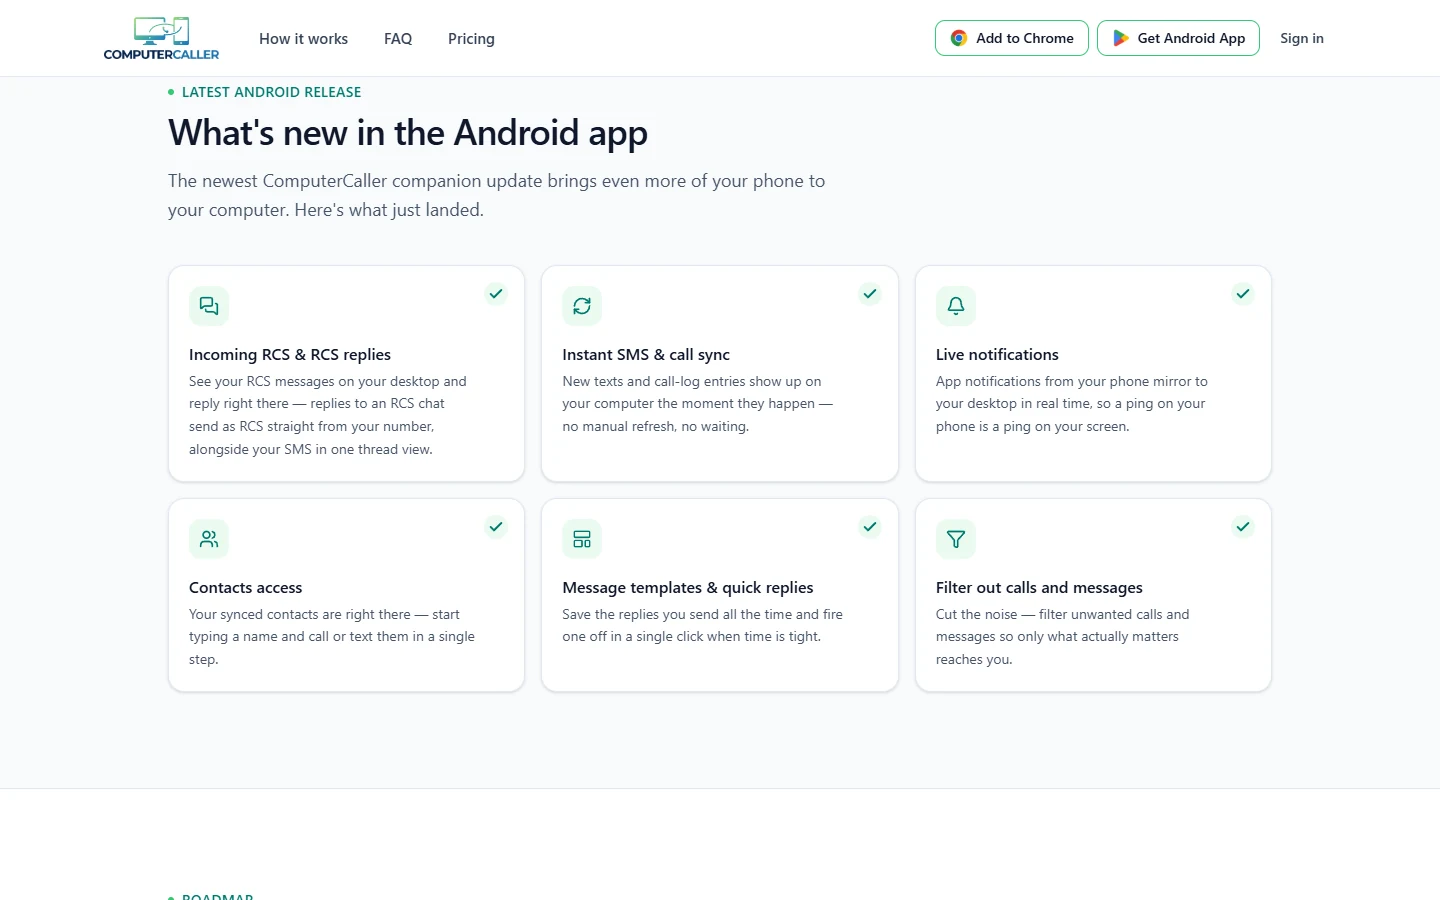The width and height of the screenshot is (1440, 900).
Task: Click the chat bubbles icon for RCS replies
Action: (209, 306)
